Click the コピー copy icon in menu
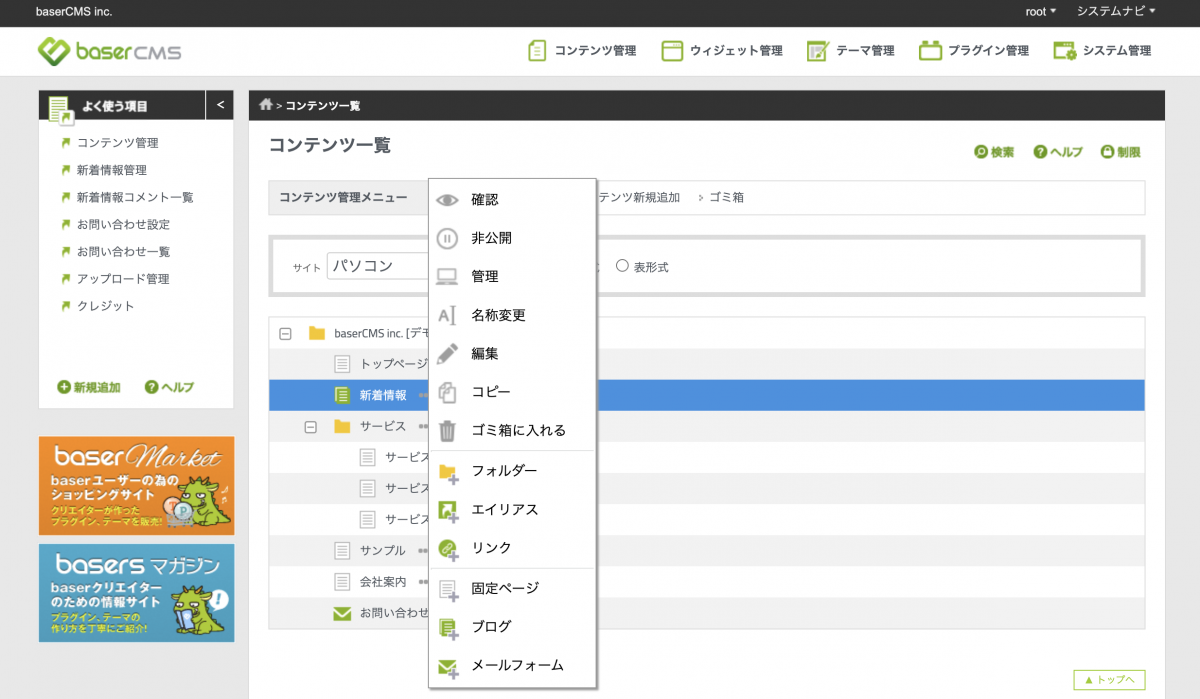 (447, 392)
